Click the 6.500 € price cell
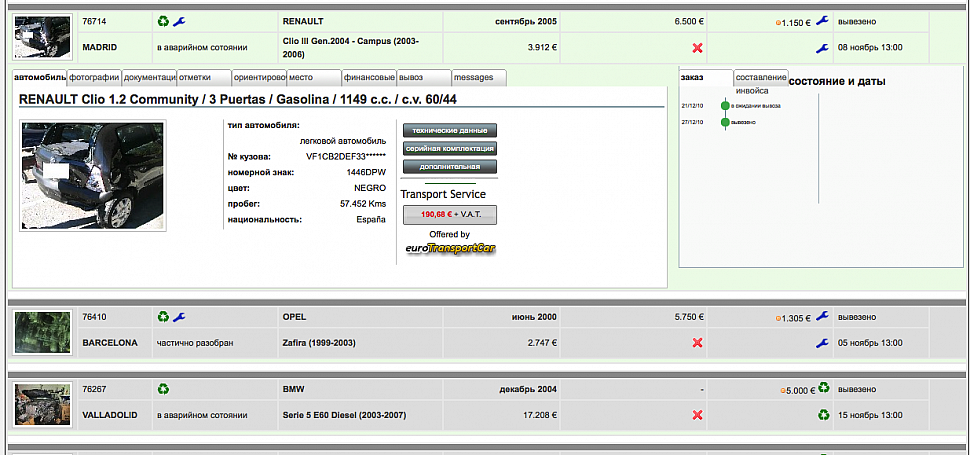Viewport: 970px width, 455px height. pos(633,21)
